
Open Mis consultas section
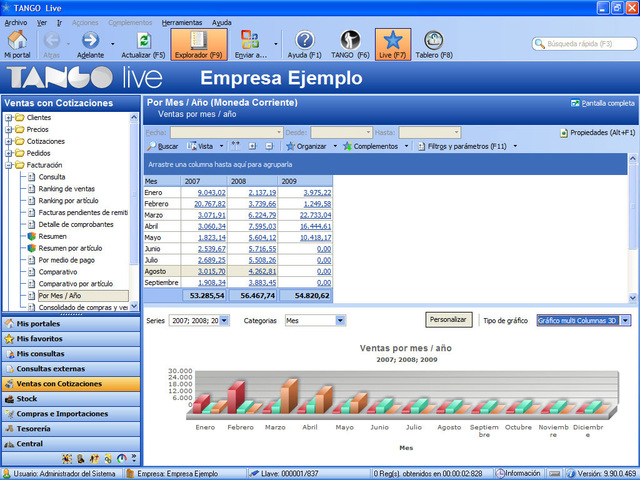point(71,354)
